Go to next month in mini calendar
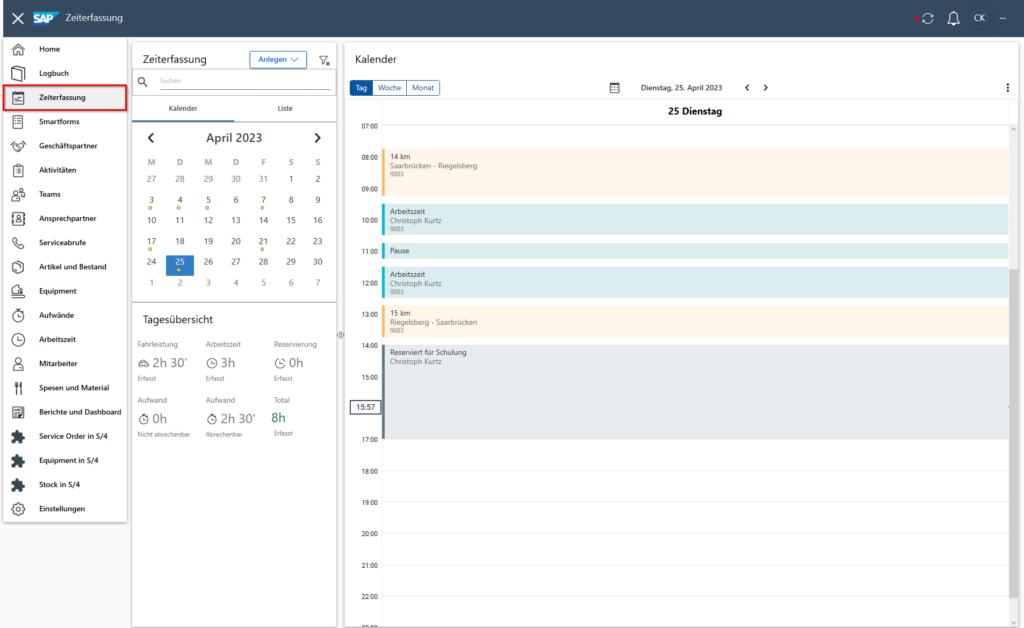 (318, 138)
